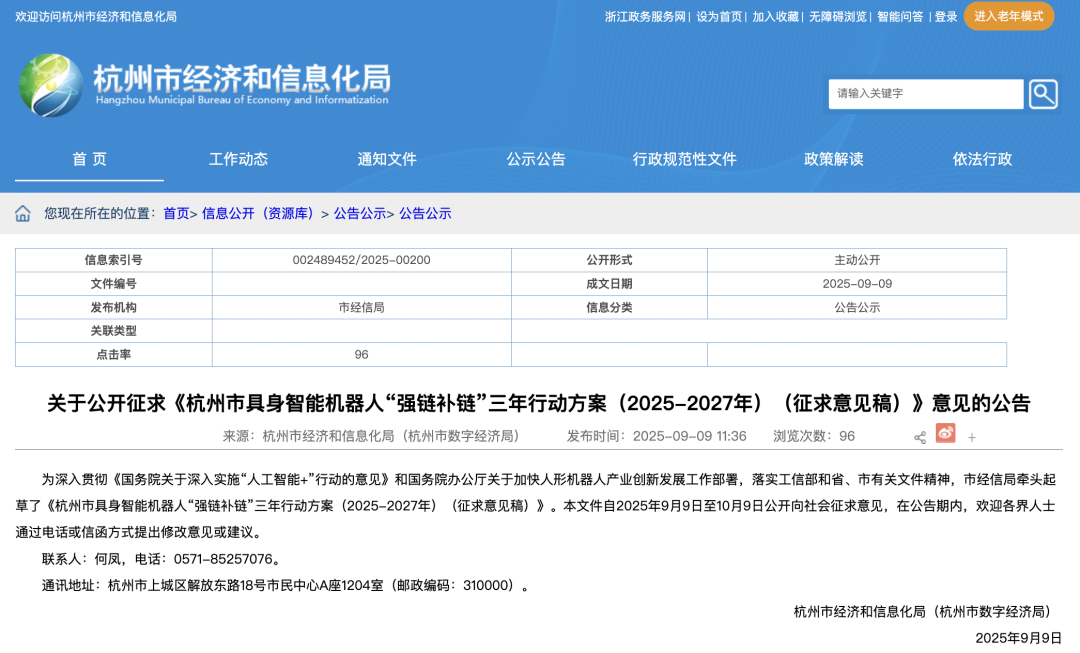Click publish time 2025-09-09 11:36

656,436
